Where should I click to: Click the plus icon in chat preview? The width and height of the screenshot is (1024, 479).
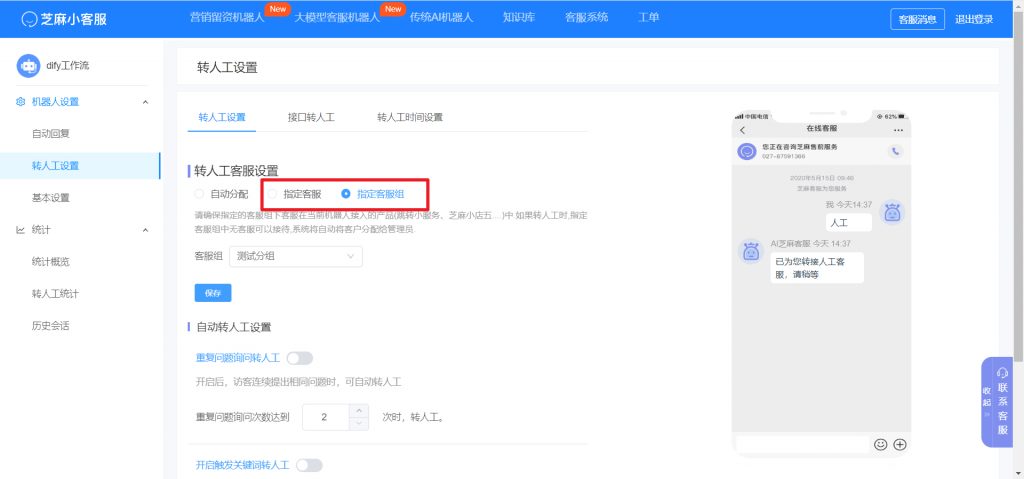900,444
